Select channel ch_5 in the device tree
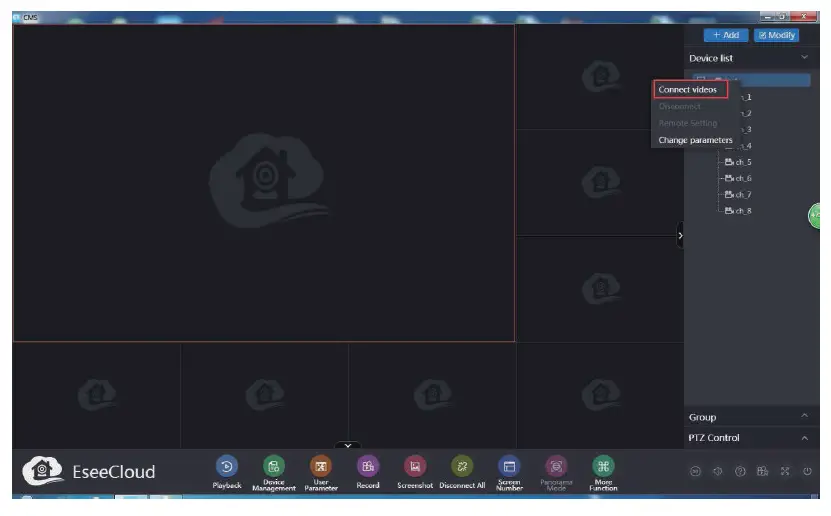This screenshot has width=831, height=516. [738, 162]
